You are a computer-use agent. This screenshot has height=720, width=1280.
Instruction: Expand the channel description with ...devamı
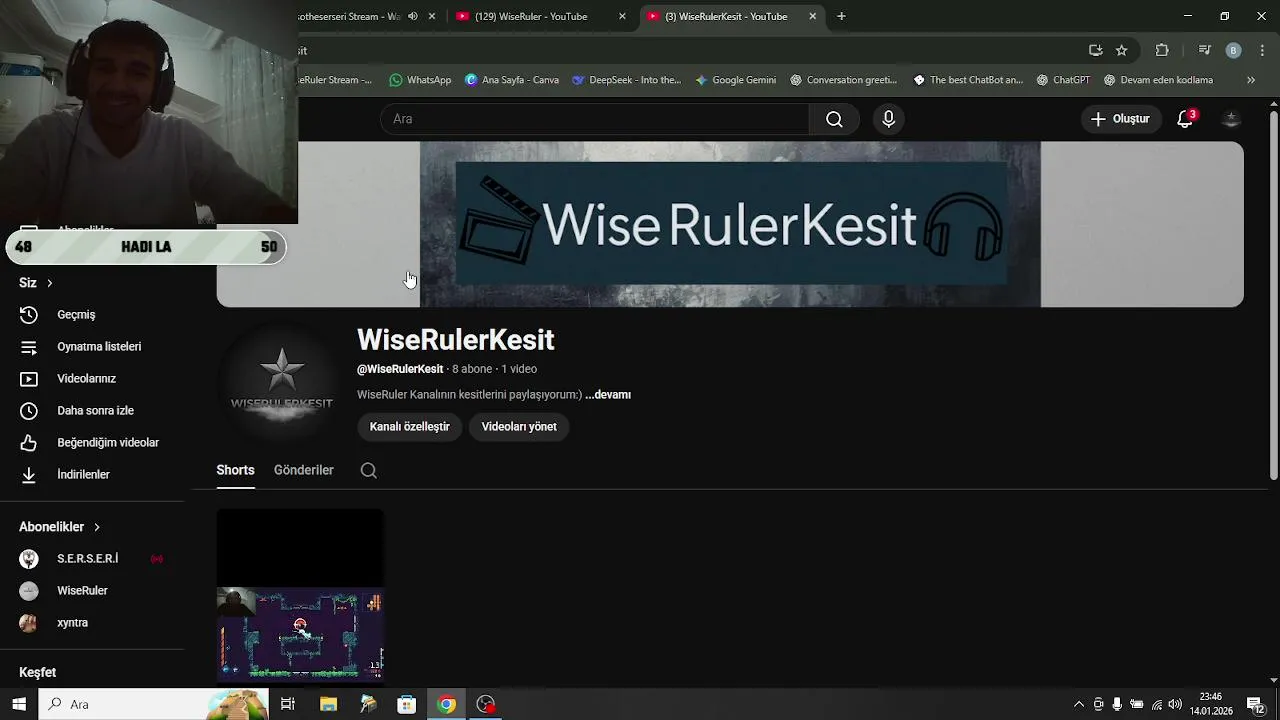[x=608, y=395]
